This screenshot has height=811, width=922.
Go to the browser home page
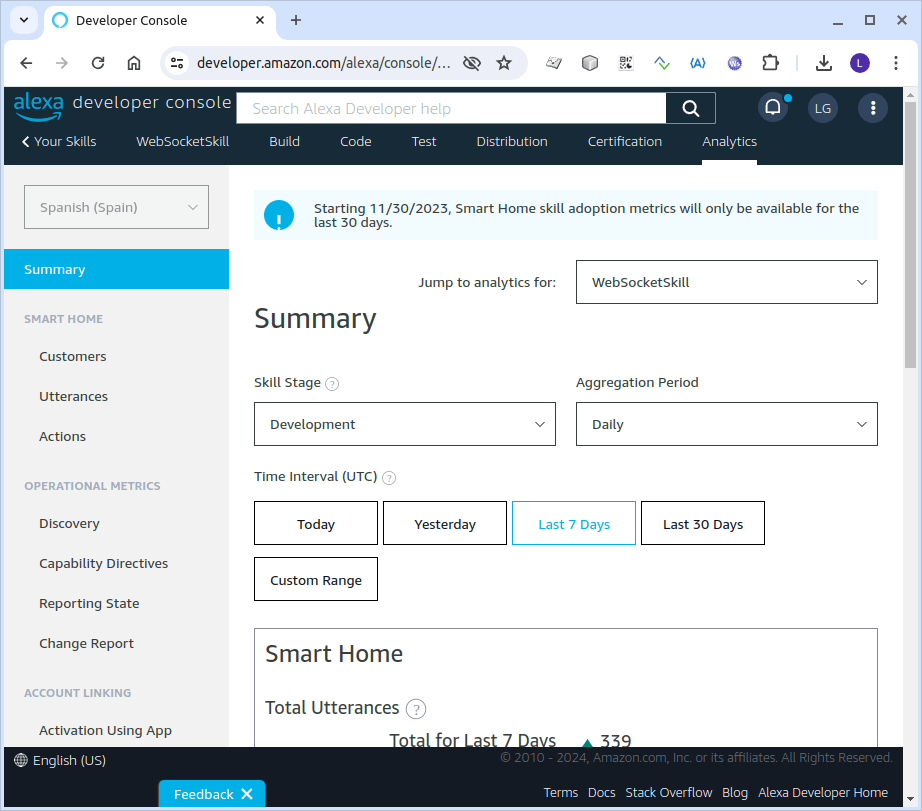[x=134, y=63]
